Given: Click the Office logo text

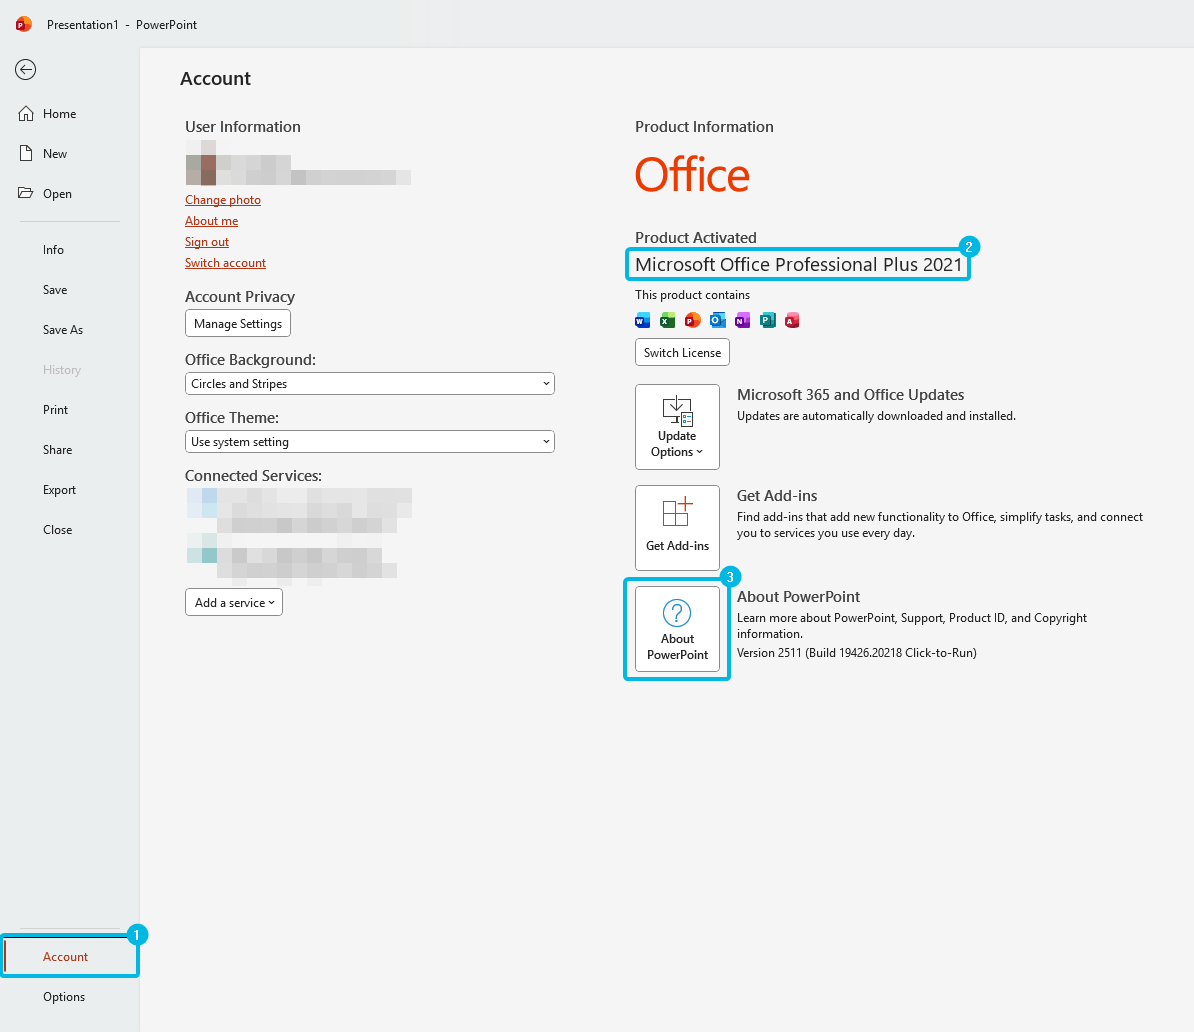Looking at the screenshot, I should 692,174.
